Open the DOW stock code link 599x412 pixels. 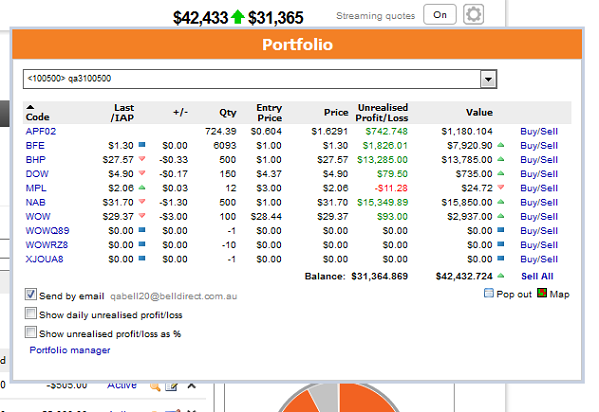point(37,174)
